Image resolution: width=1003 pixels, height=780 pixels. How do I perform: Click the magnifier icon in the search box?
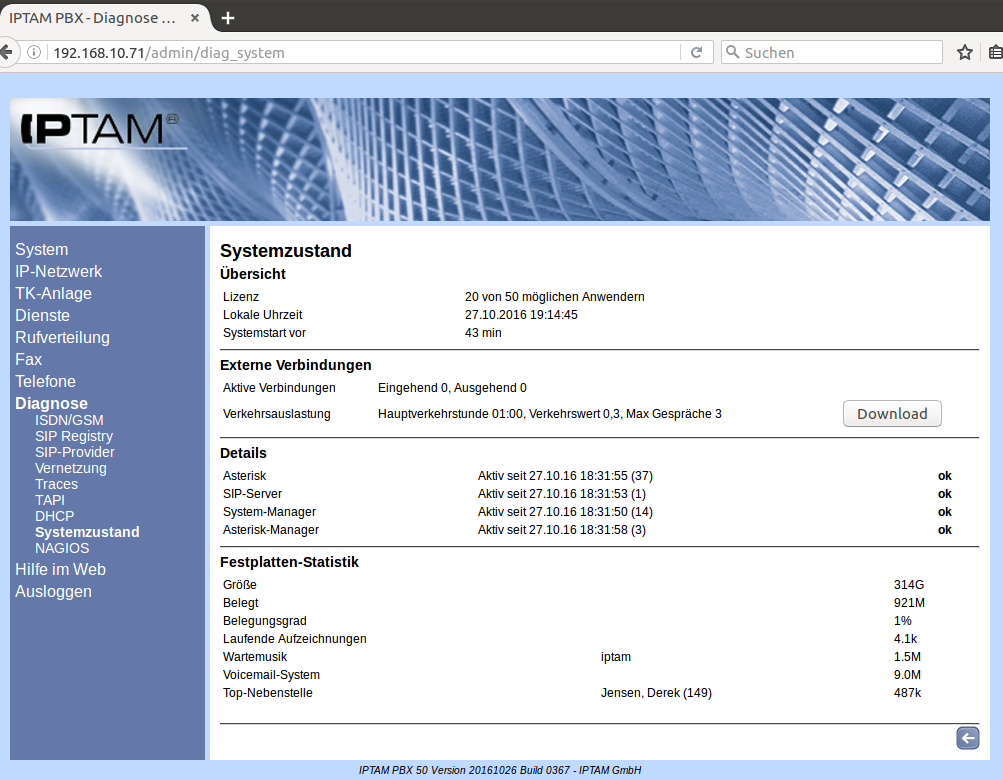click(x=733, y=53)
